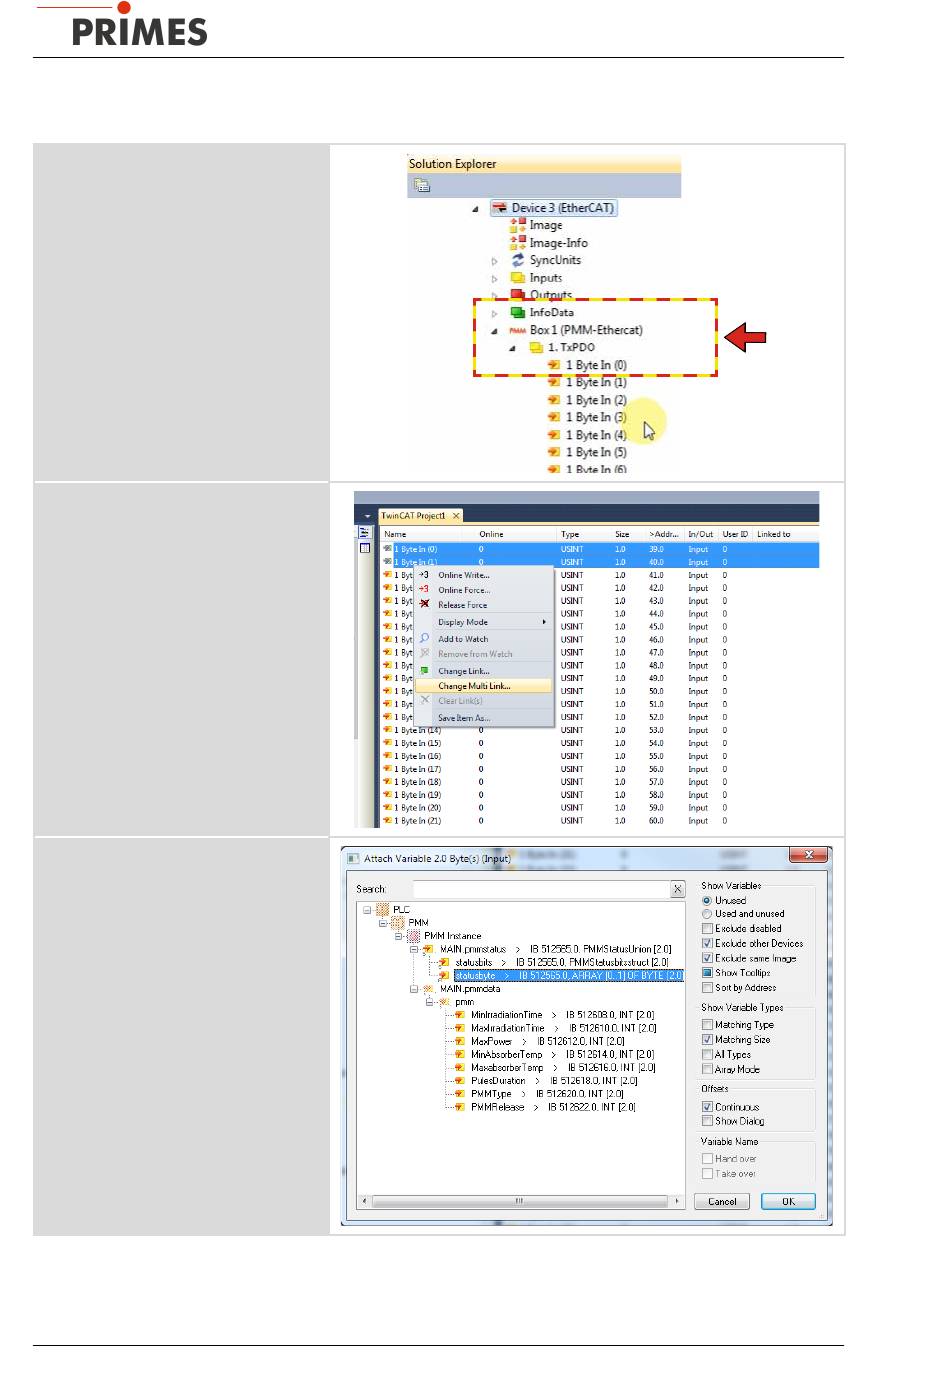950x1378 pixels.
Task: Click the Box 1 PMM-Ethercat device icon
Action: point(518,330)
